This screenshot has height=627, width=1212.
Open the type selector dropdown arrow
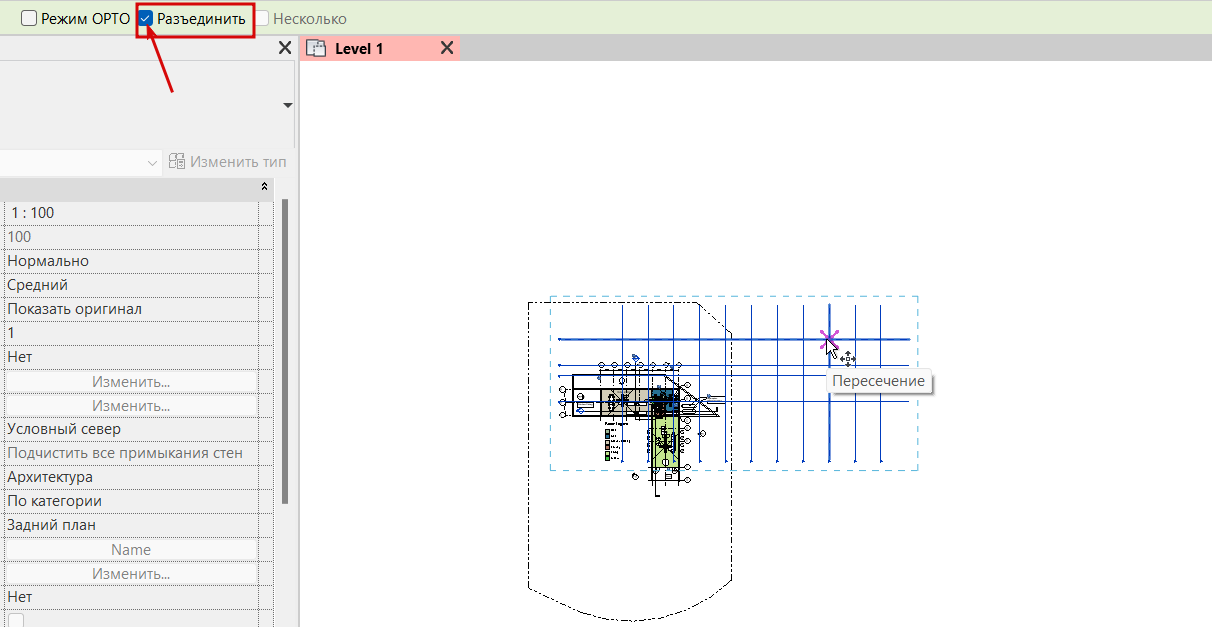click(x=288, y=105)
